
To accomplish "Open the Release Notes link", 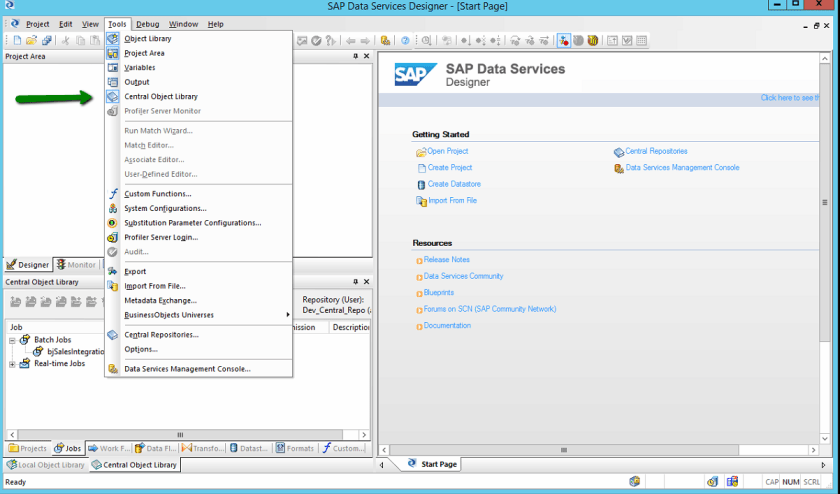I will 446,260.
